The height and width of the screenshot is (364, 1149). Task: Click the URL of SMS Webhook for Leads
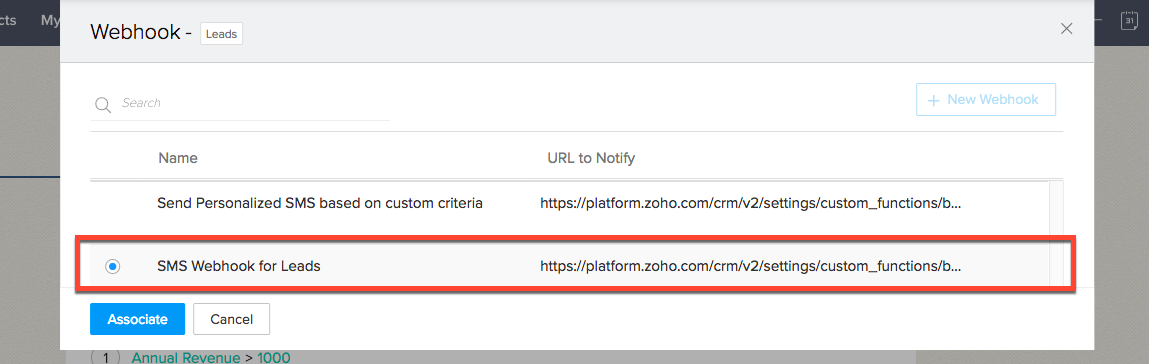coord(750,267)
